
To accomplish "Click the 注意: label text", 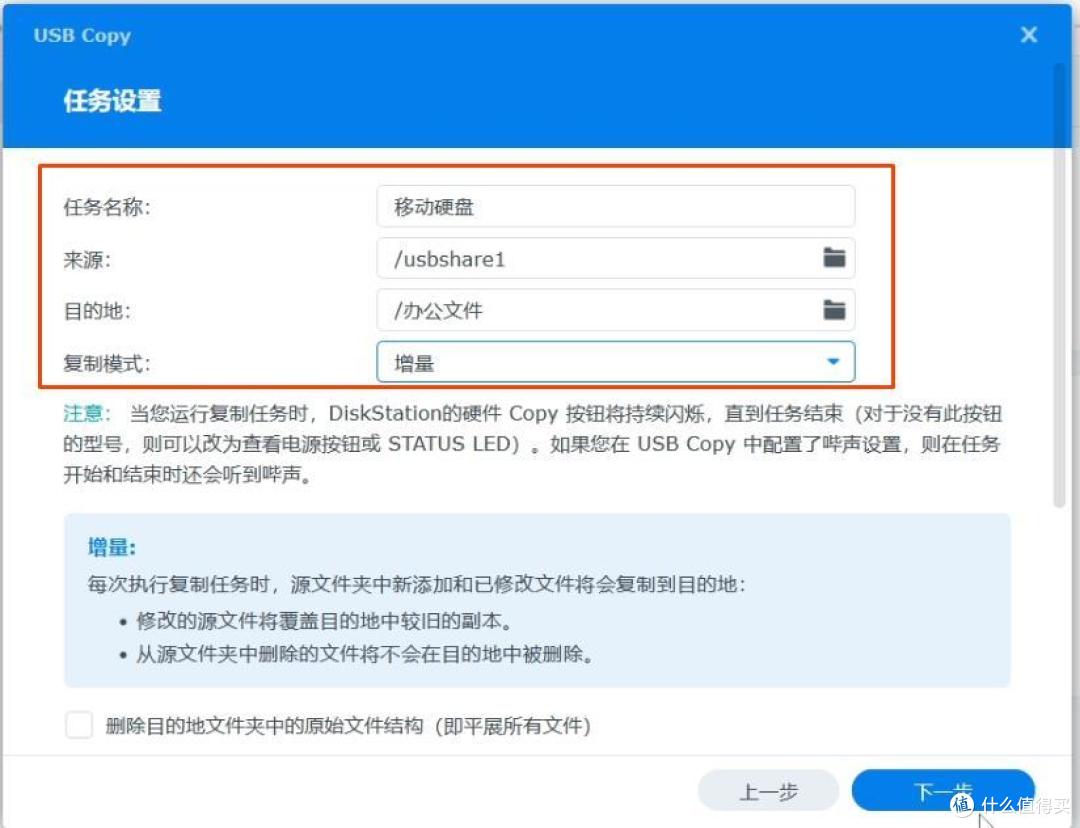I will 87,413.
